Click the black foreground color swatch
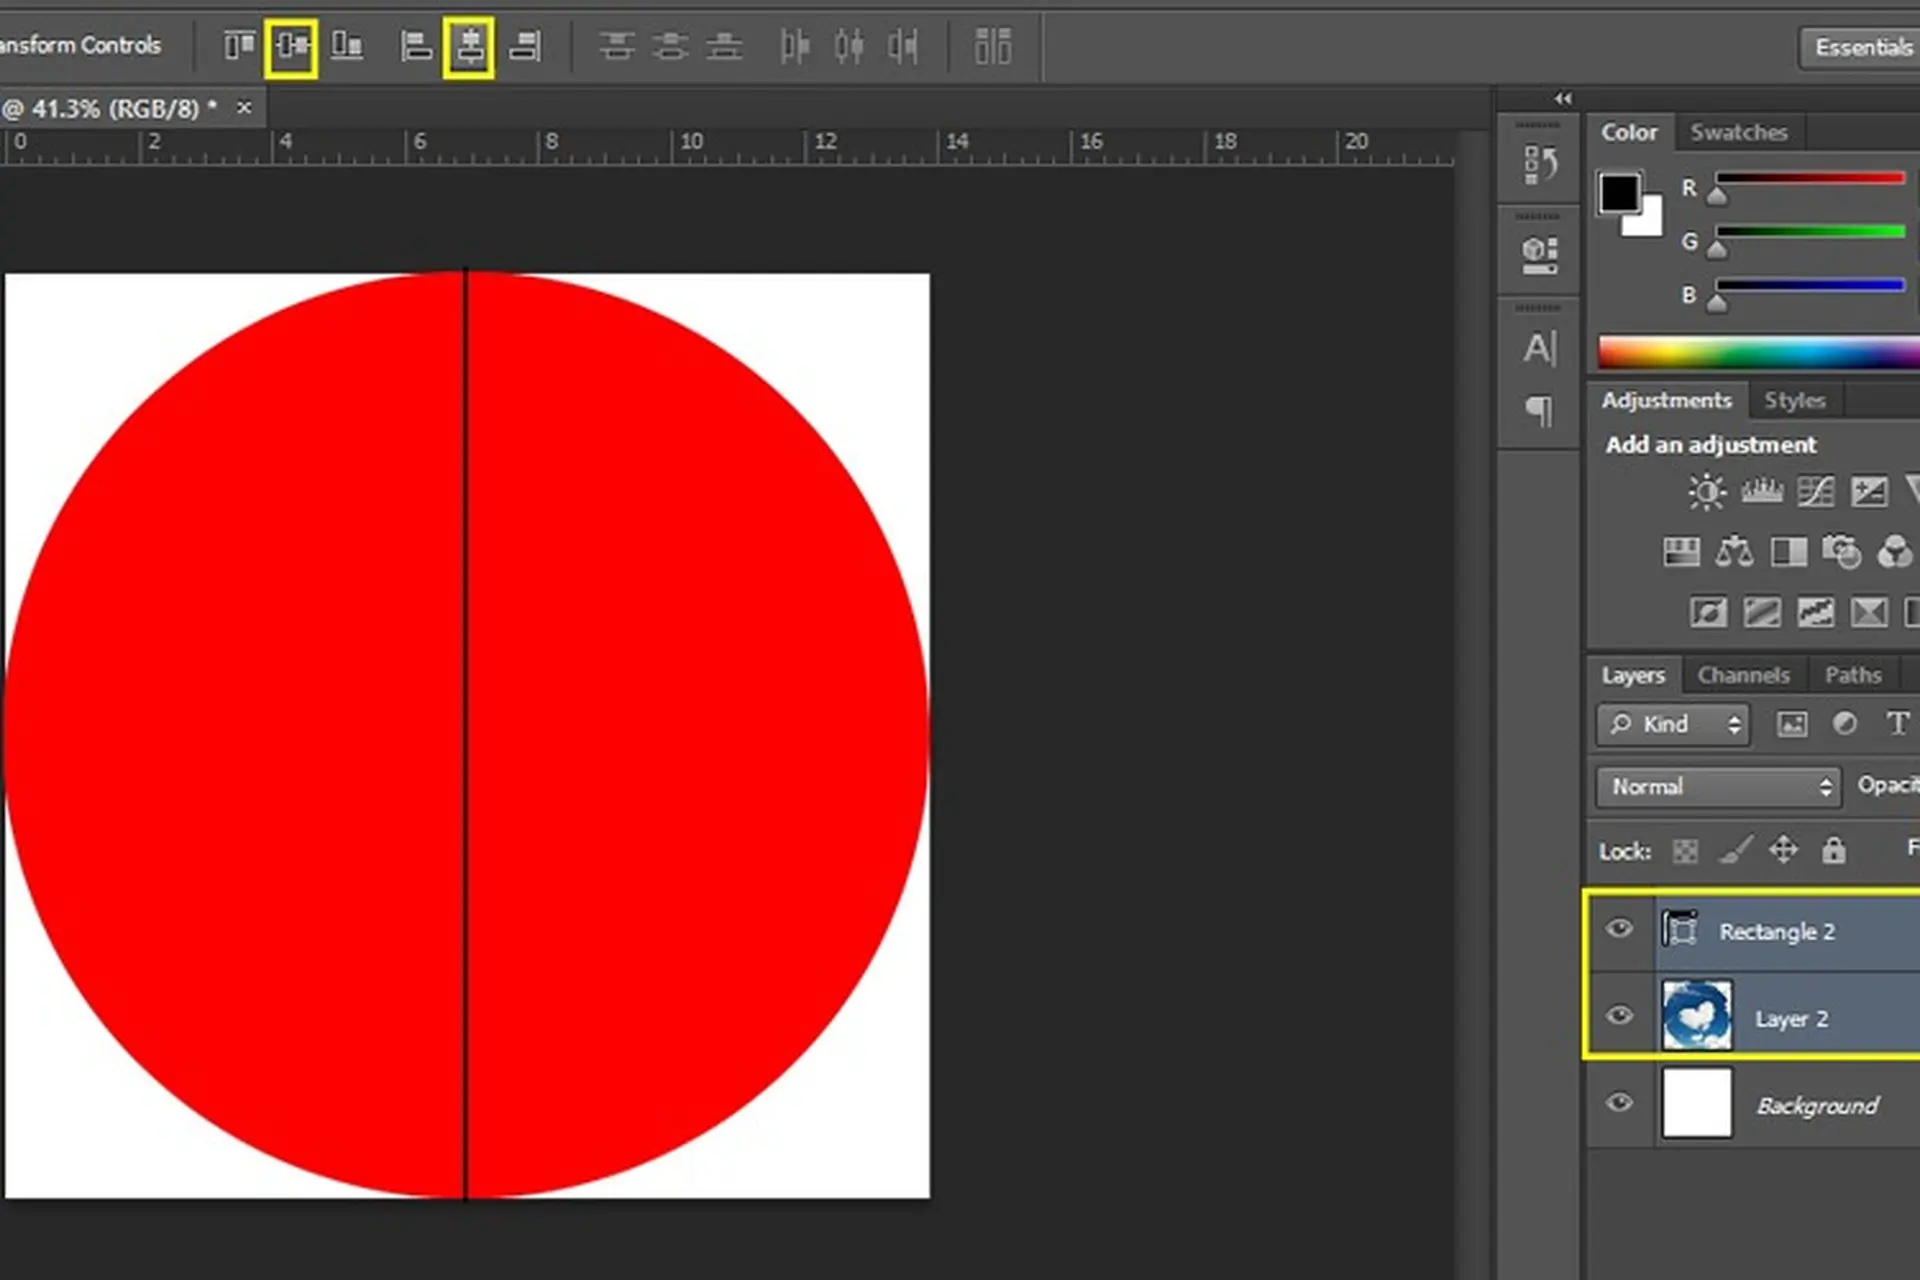 coord(1618,193)
